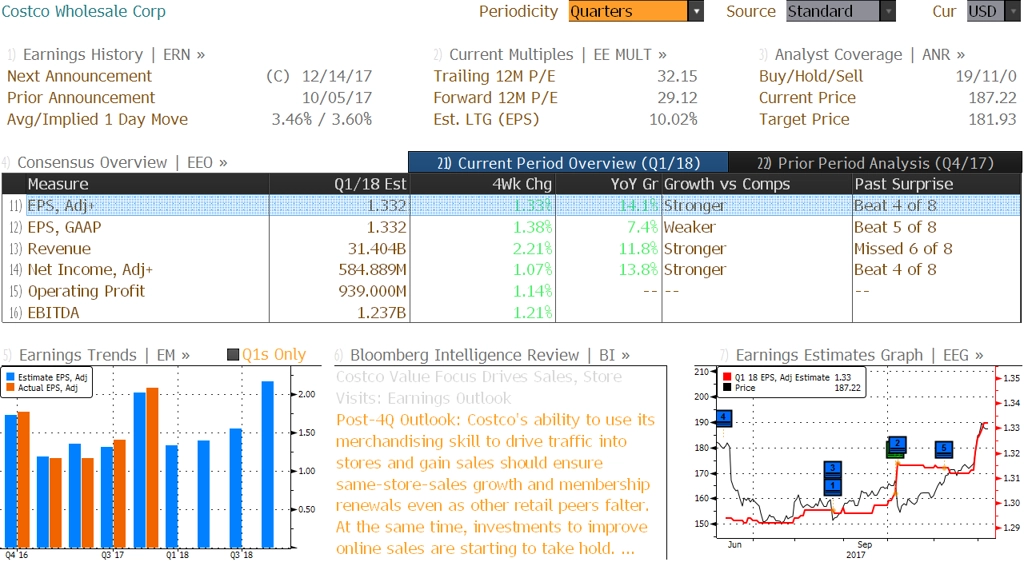
Task: Toggle the Q1s Only checkbox
Action: pos(233,354)
